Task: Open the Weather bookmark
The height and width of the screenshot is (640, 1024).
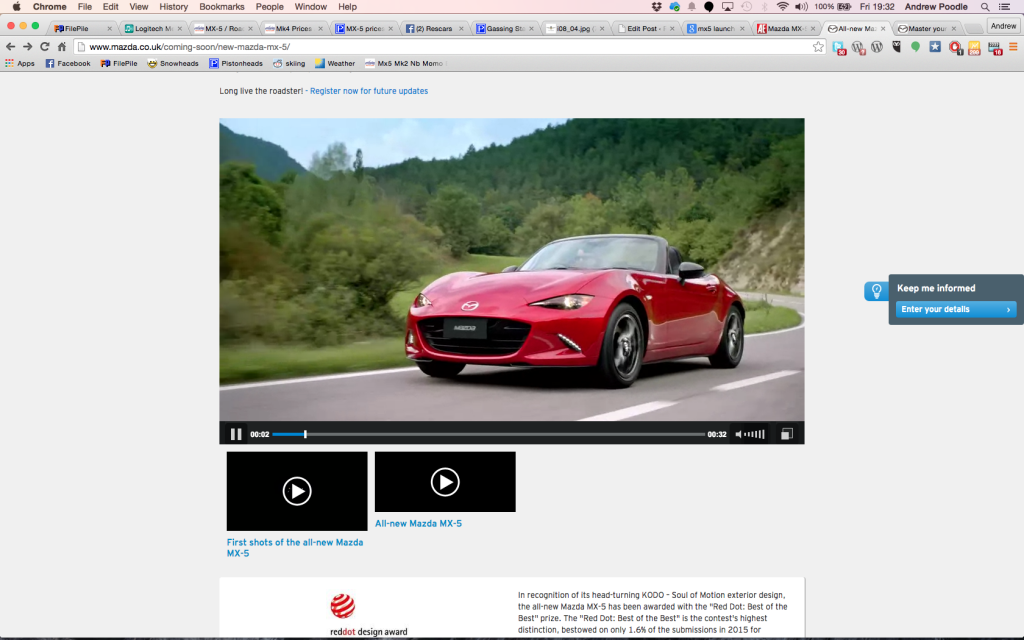Action: coord(335,63)
